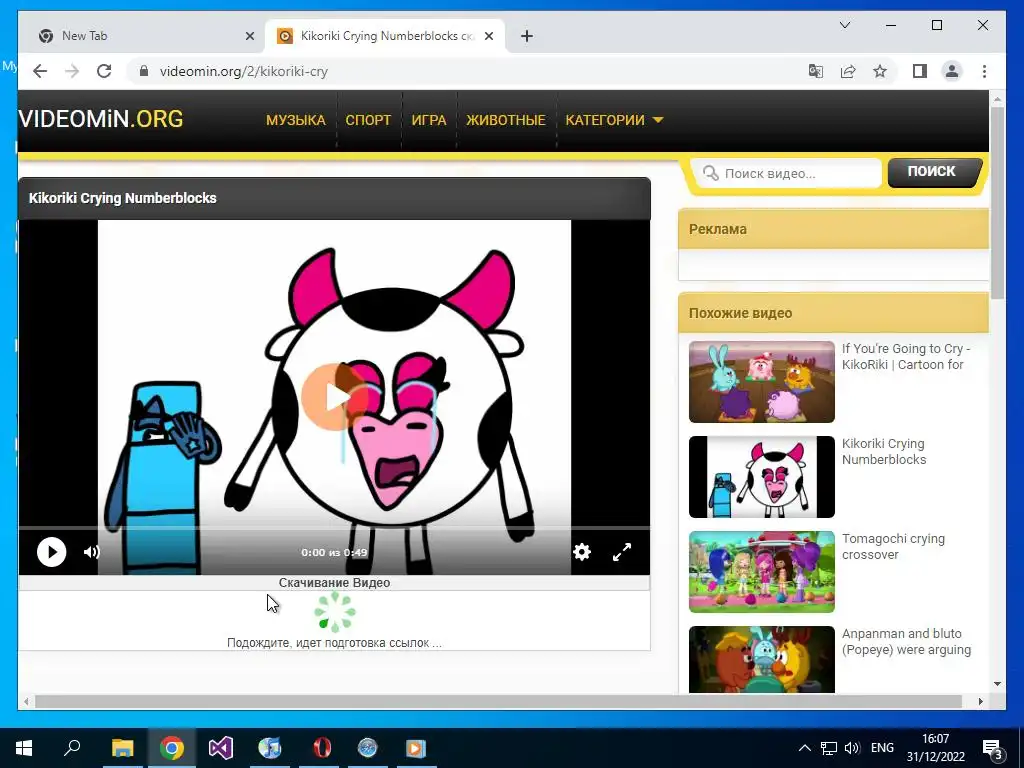Open Kikoriki Crying Numberblocks sidebar title link

point(884,451)
